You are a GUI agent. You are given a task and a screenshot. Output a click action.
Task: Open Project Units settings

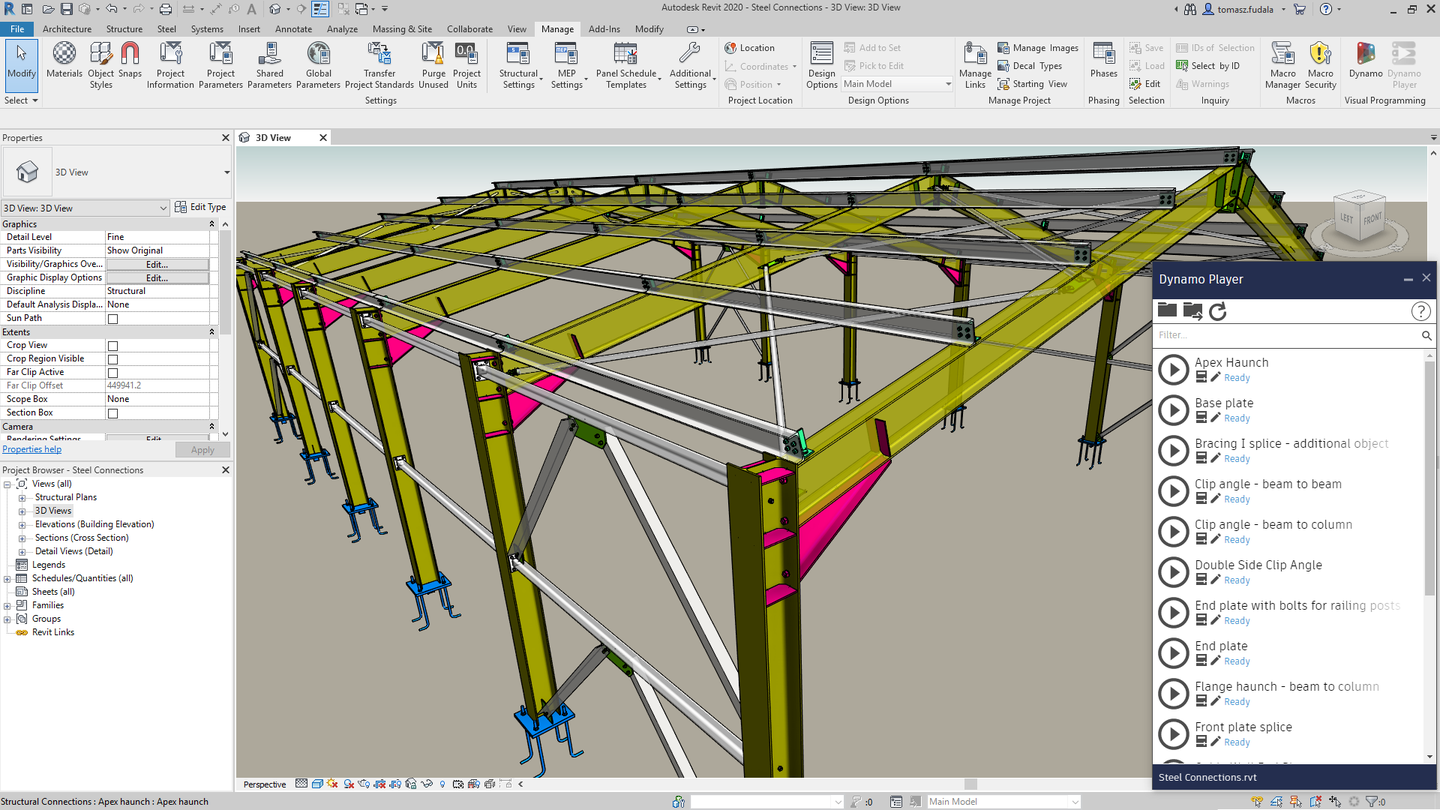click(467, 65)
